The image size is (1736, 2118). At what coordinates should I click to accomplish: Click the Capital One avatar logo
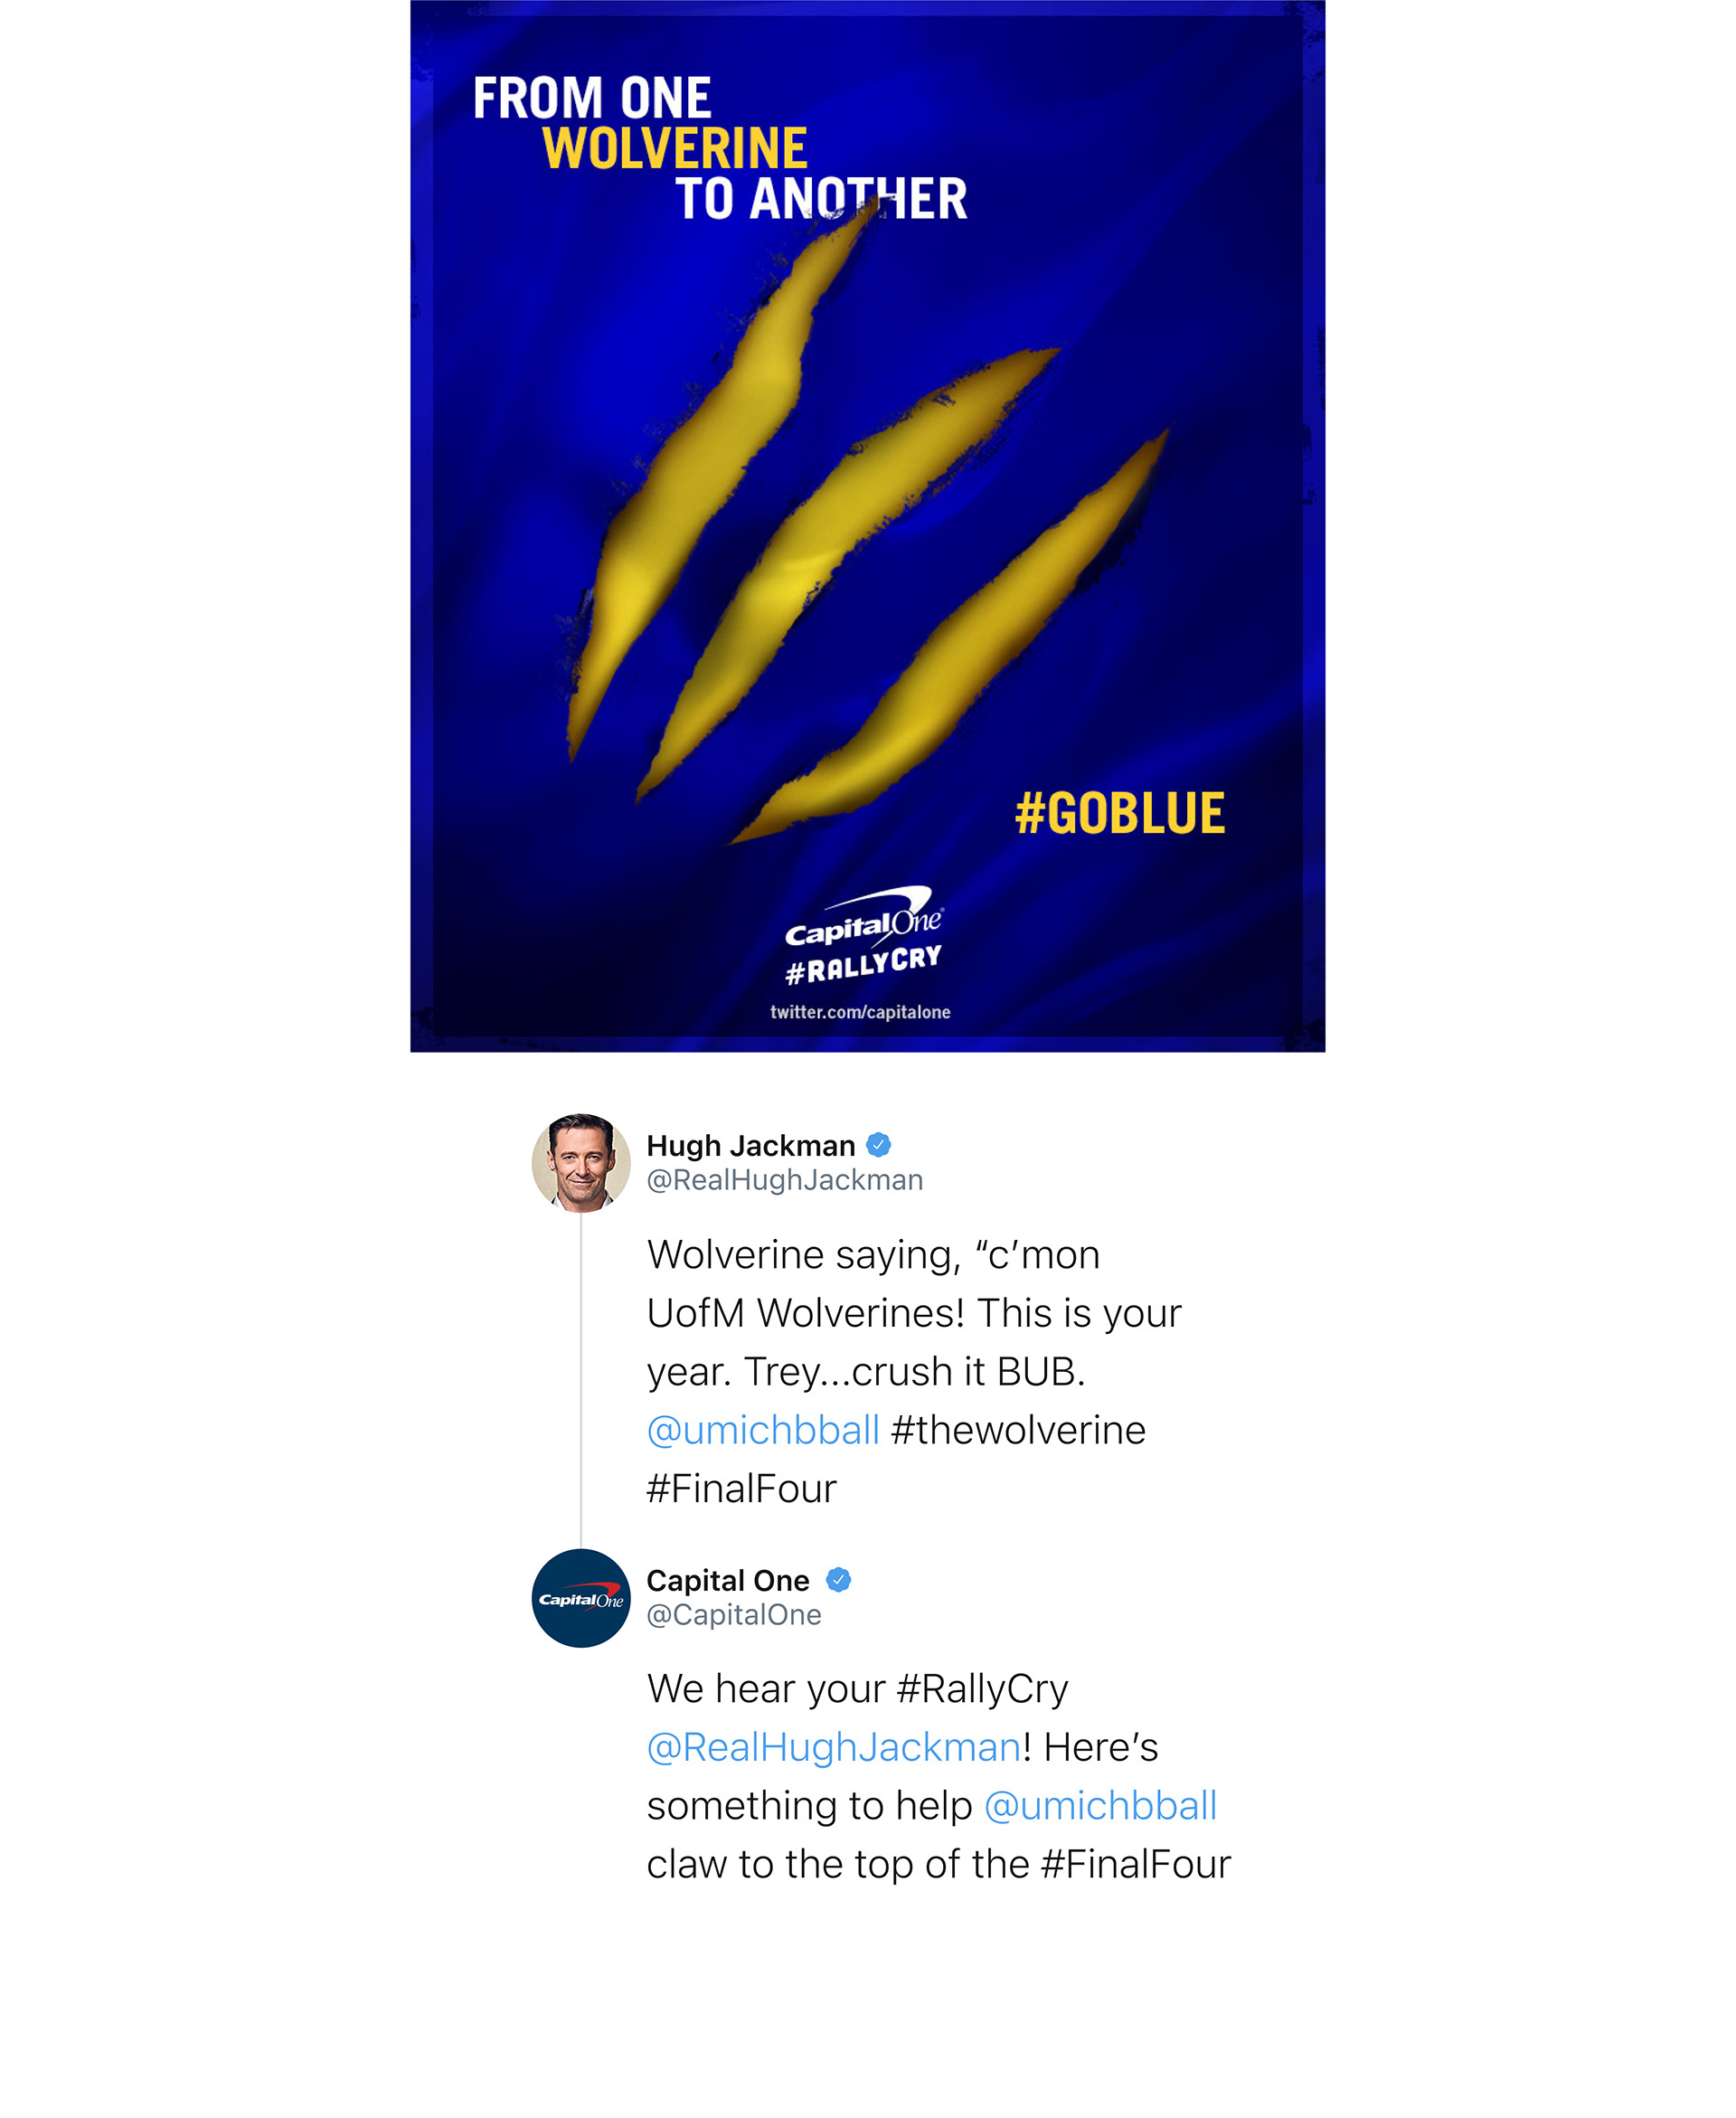tap(581, 1597)
